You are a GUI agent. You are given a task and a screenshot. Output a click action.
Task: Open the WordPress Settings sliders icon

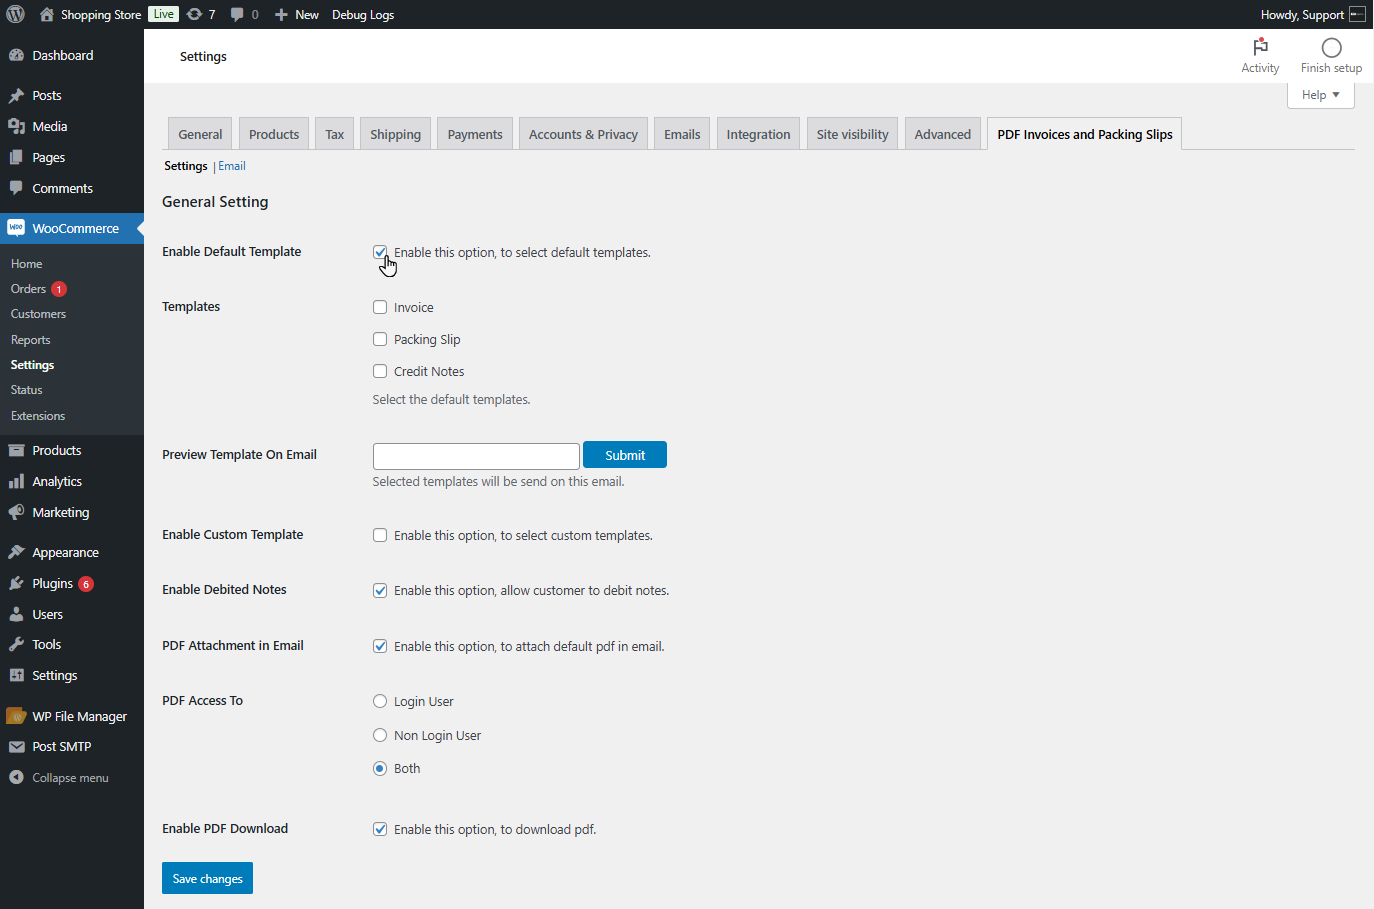[16, 675]
